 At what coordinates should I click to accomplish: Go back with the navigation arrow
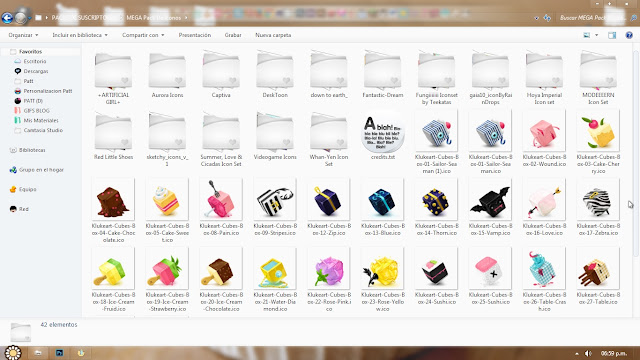[7, 18]
